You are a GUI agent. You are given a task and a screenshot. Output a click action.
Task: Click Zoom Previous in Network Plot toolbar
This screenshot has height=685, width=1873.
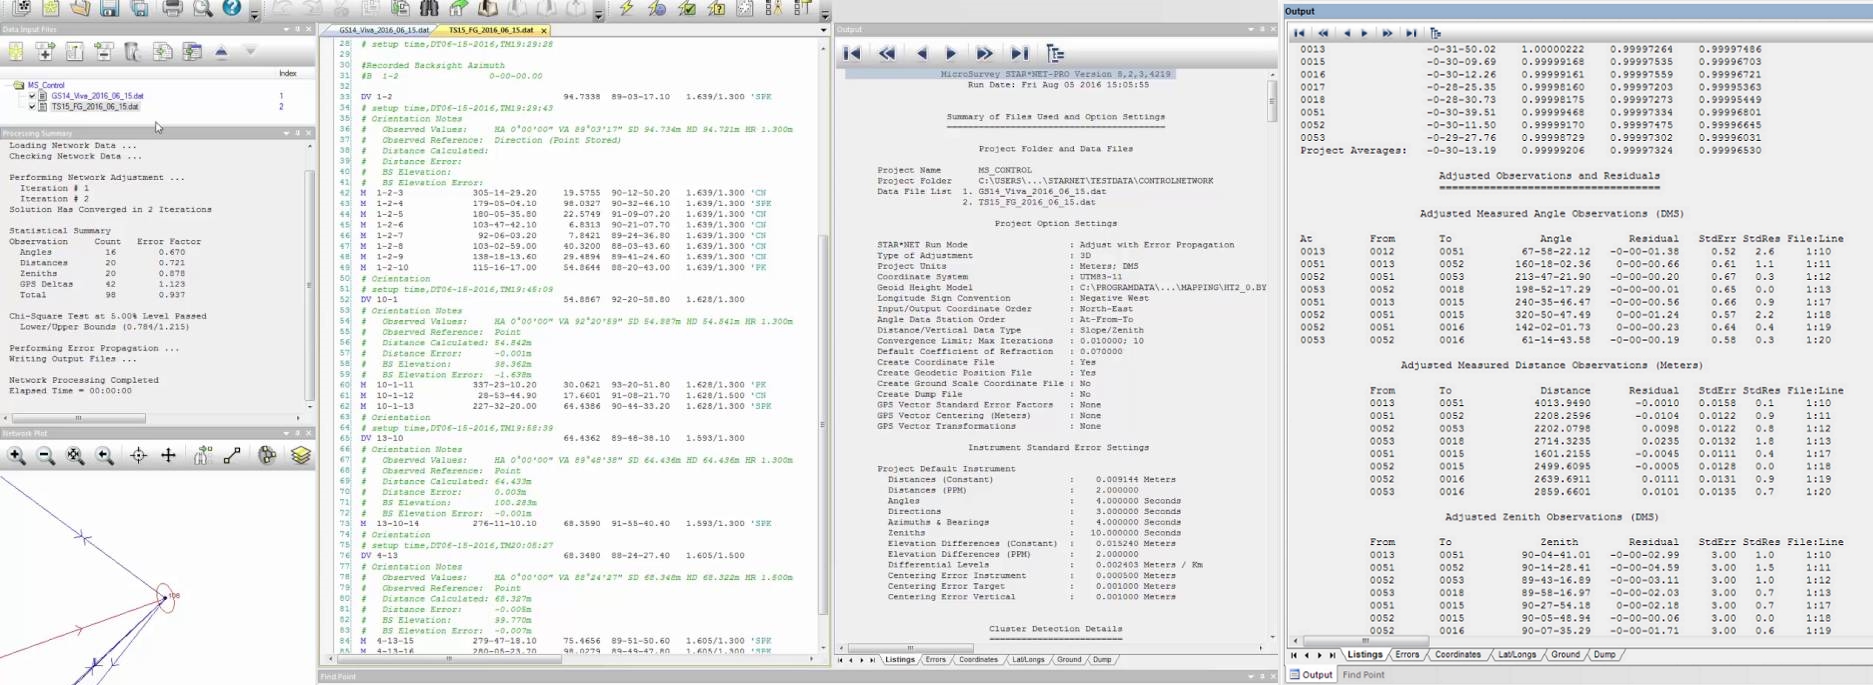(105, 456)
